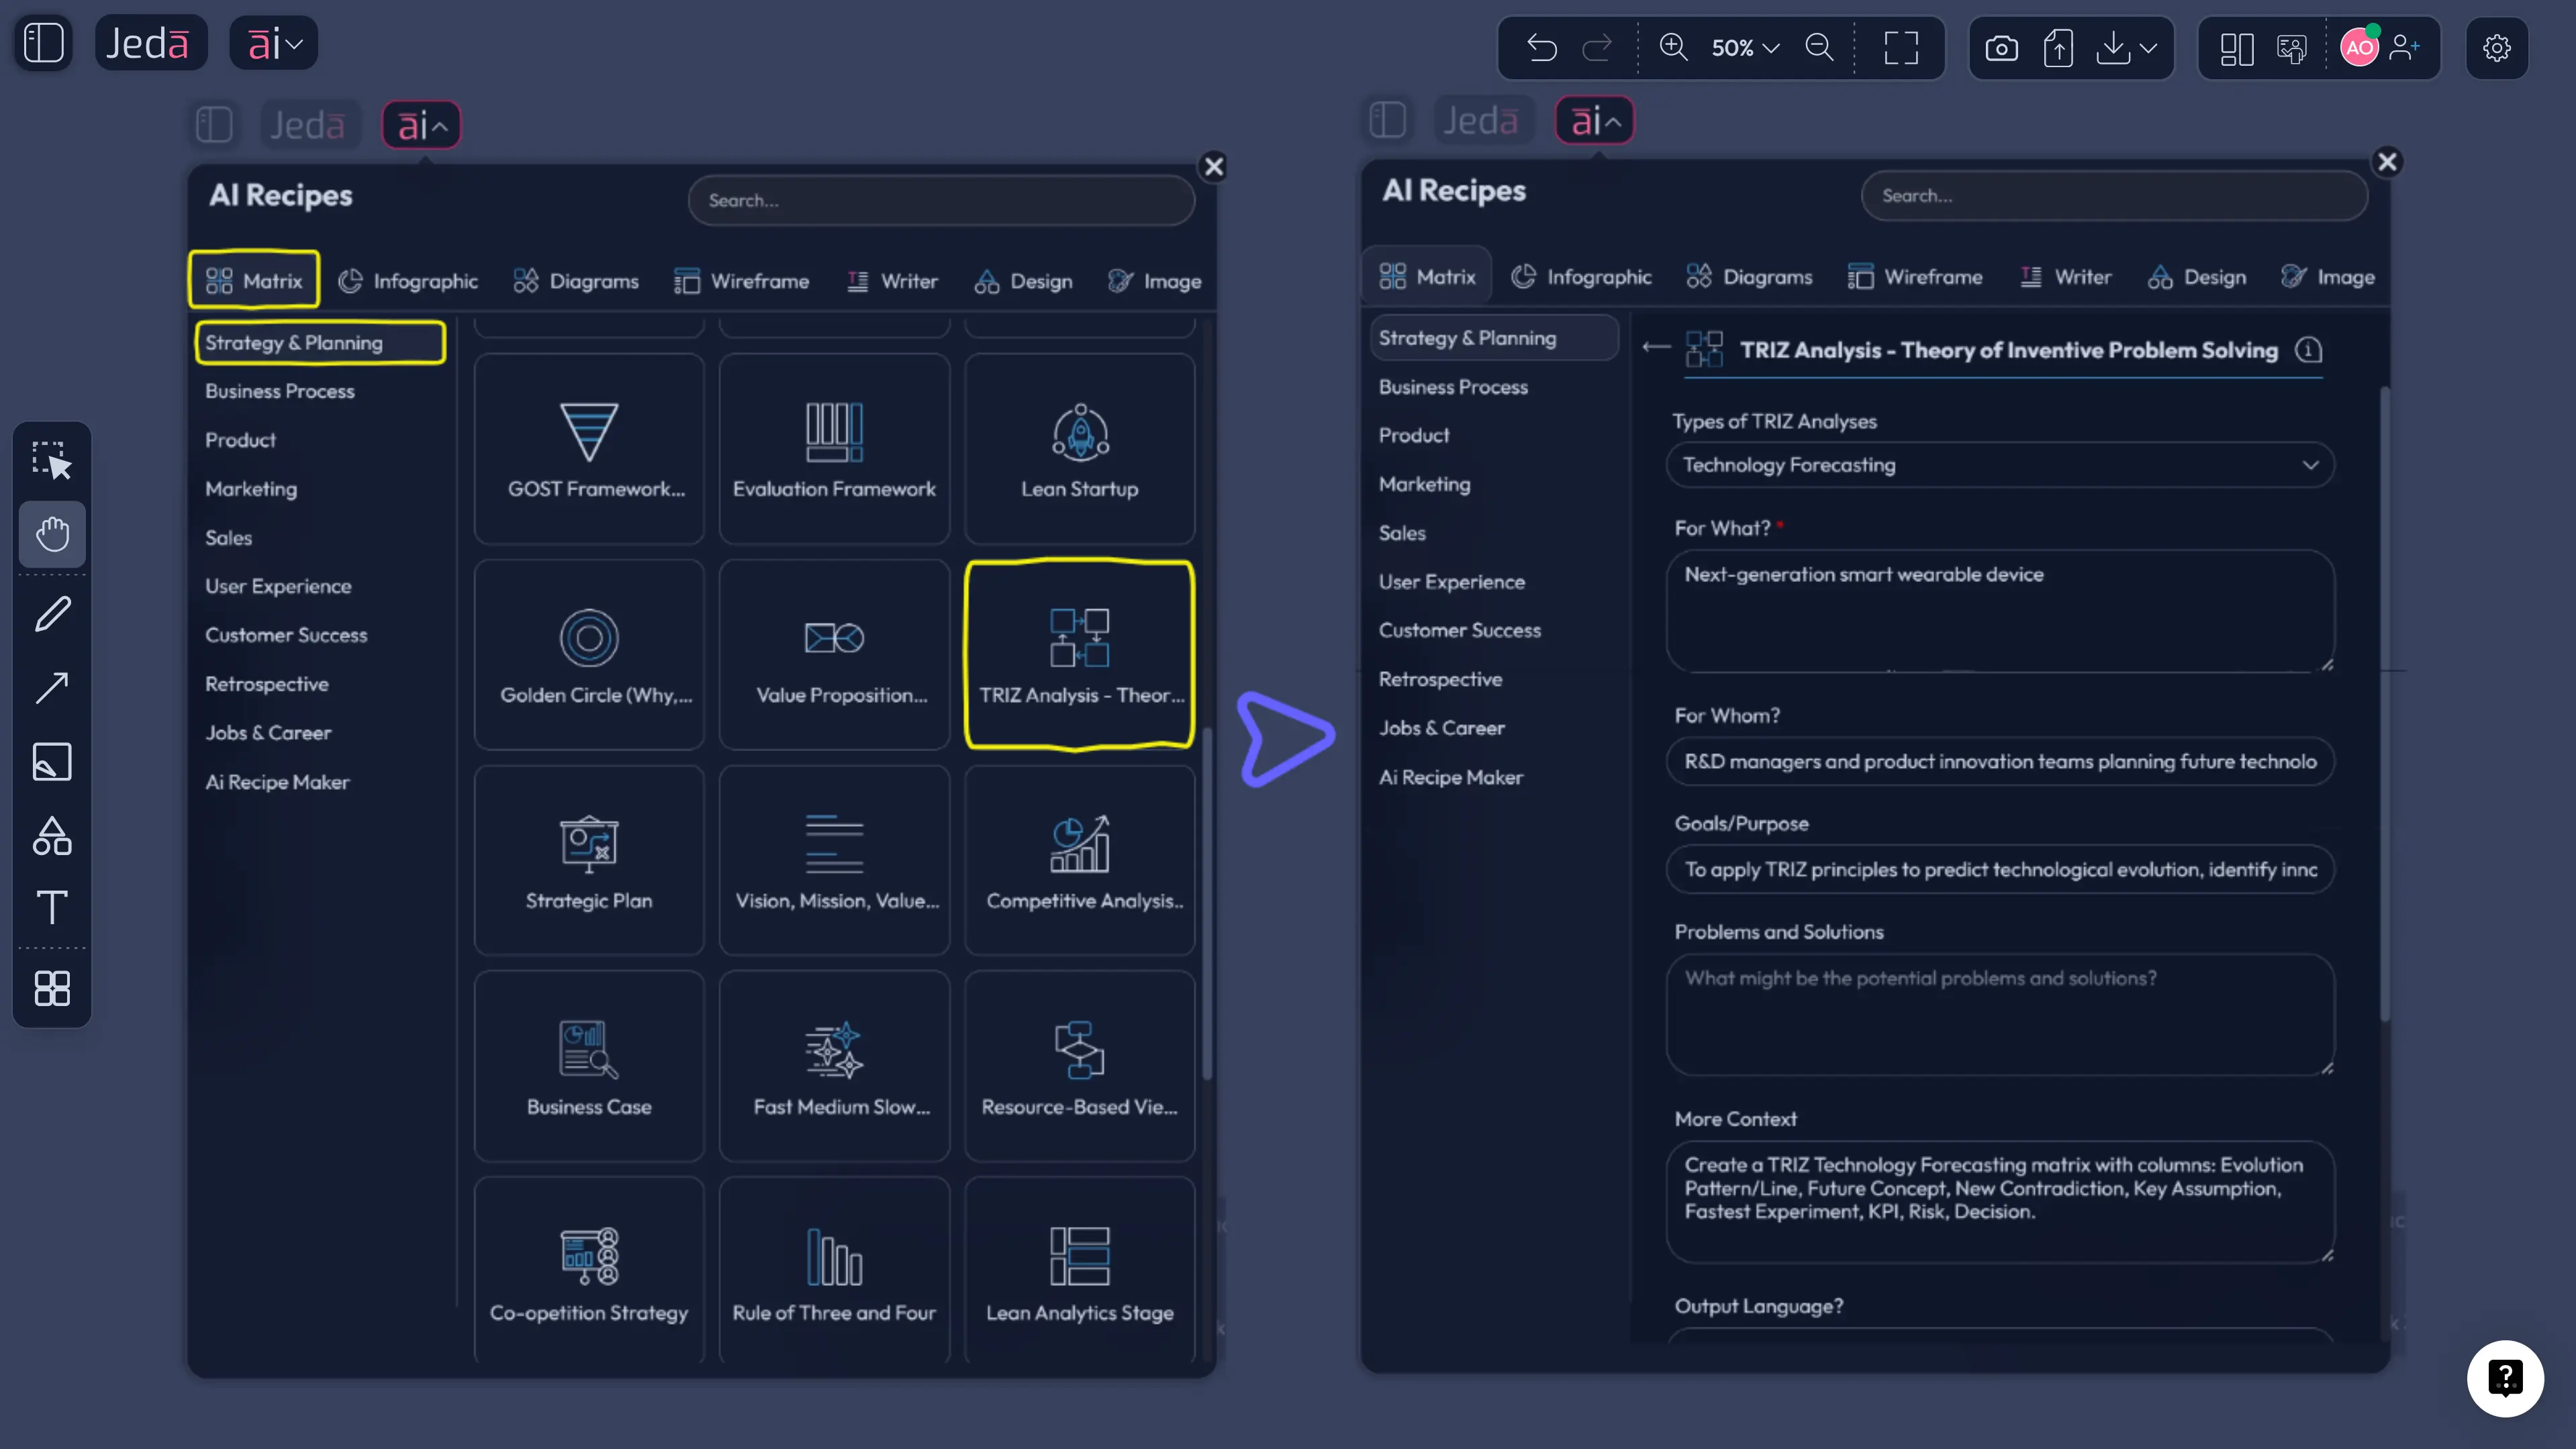2576x1449 pixels.
Task: Open the shapes tool
Action: click(52, 836)
